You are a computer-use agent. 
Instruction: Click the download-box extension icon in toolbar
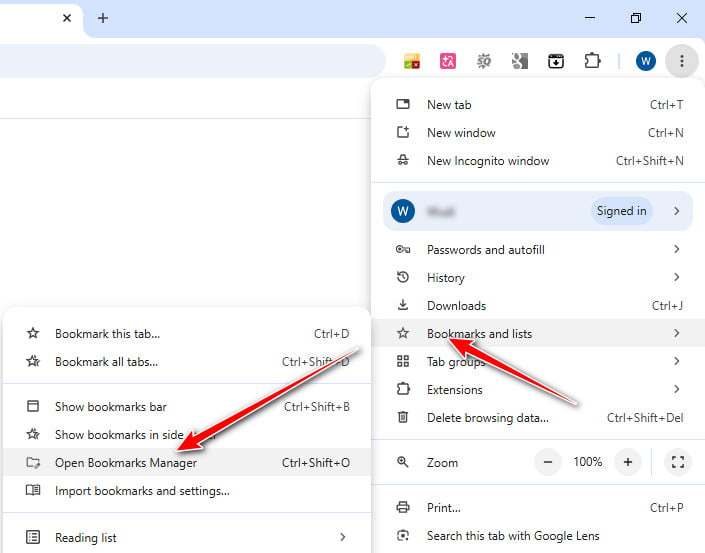[x=556, y=61]
